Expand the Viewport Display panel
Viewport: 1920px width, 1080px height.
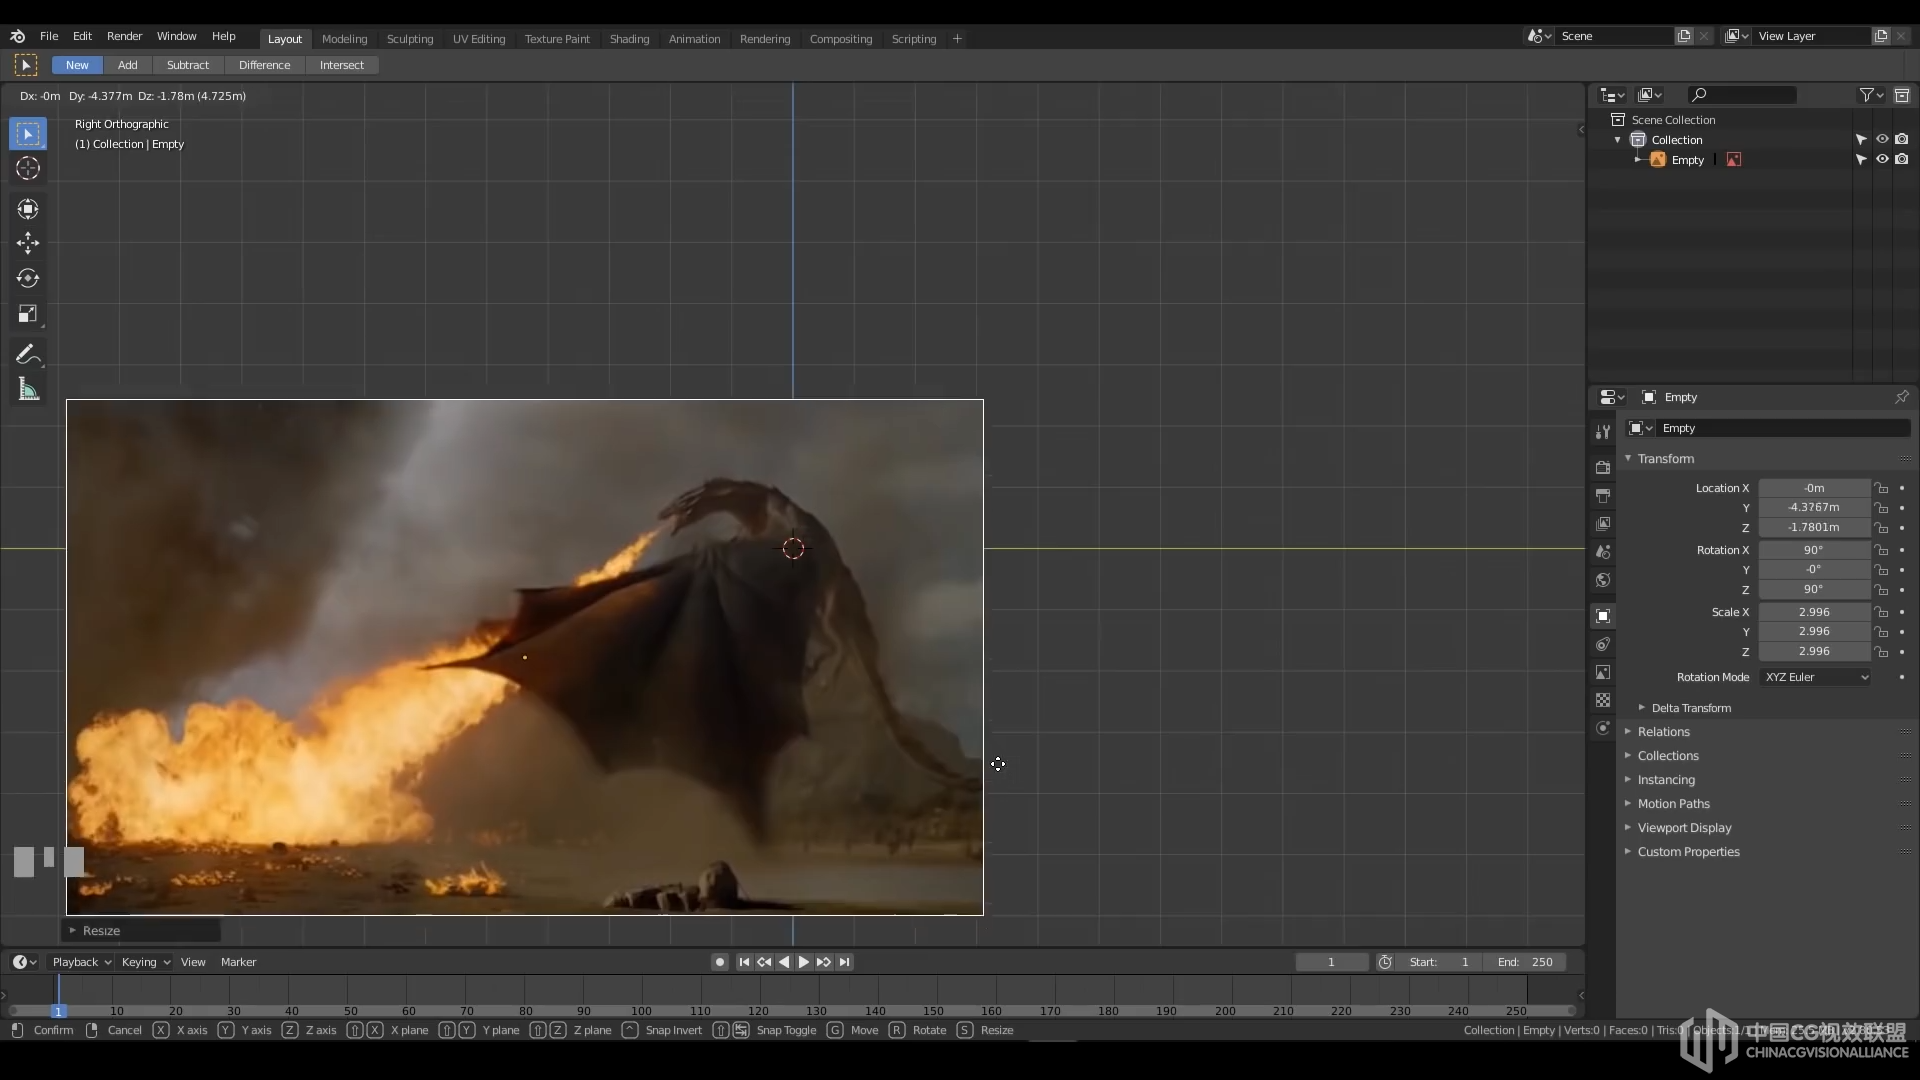tap(1628, 828)
